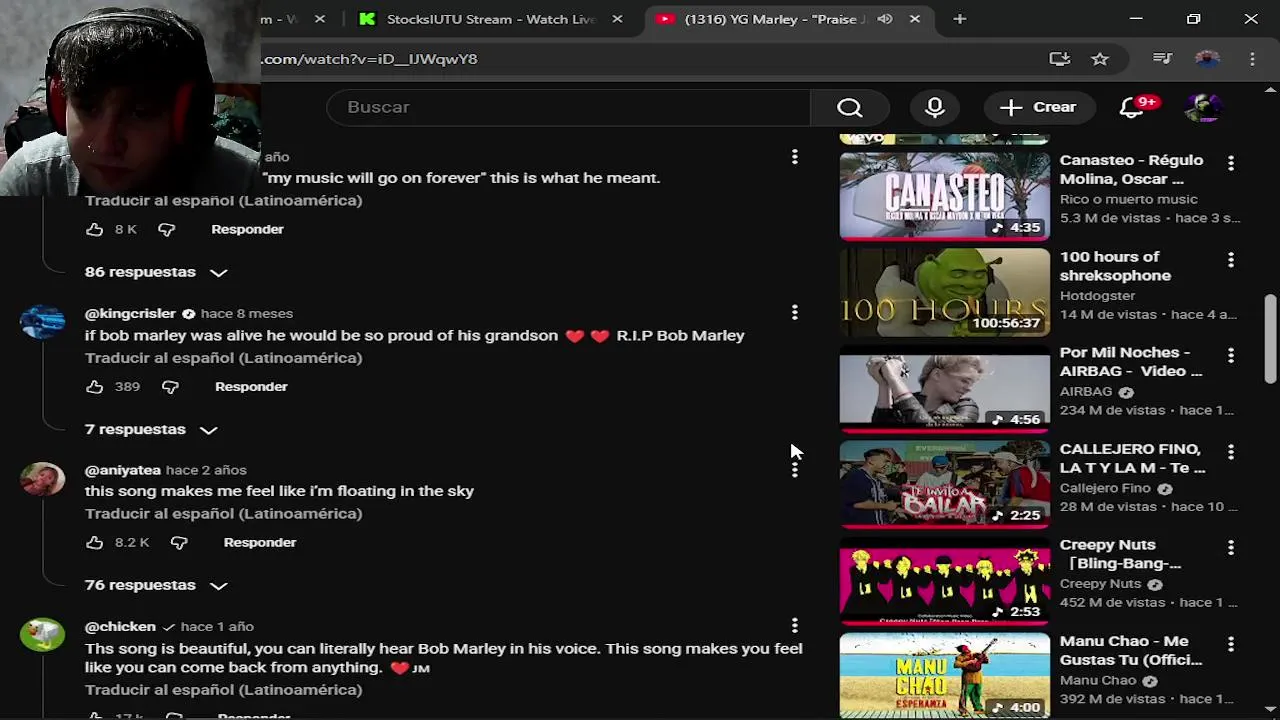Dislike the @kingcrisler comment

(170, 386)
